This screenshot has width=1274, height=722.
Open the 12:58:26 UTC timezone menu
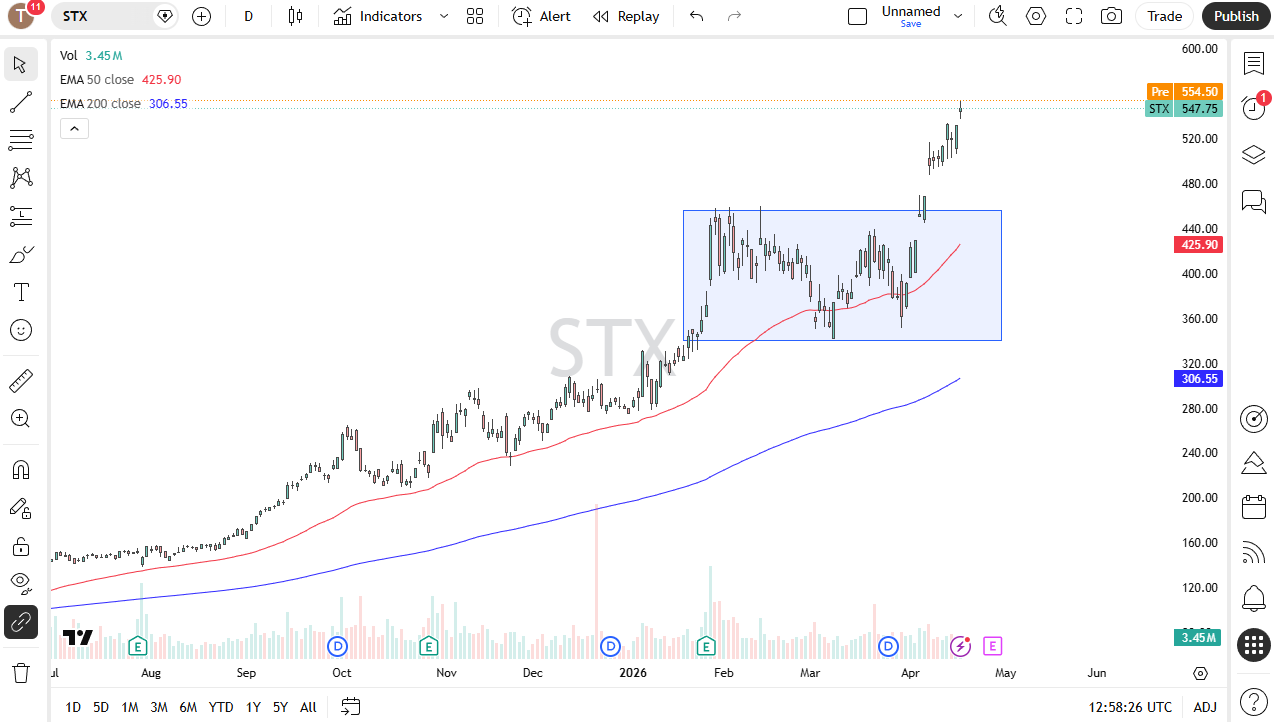(1130, 707)
